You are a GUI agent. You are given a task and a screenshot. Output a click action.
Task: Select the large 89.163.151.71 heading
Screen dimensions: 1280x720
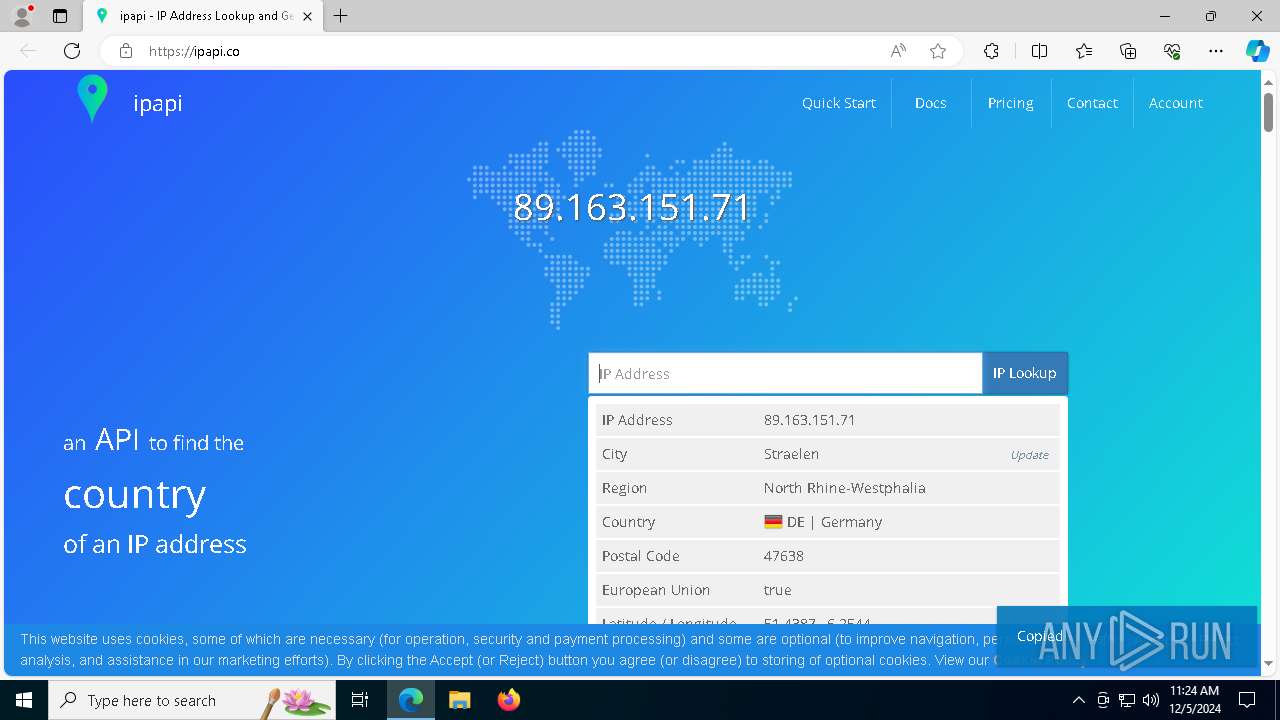pyautogui.click(x=632, y=207)
